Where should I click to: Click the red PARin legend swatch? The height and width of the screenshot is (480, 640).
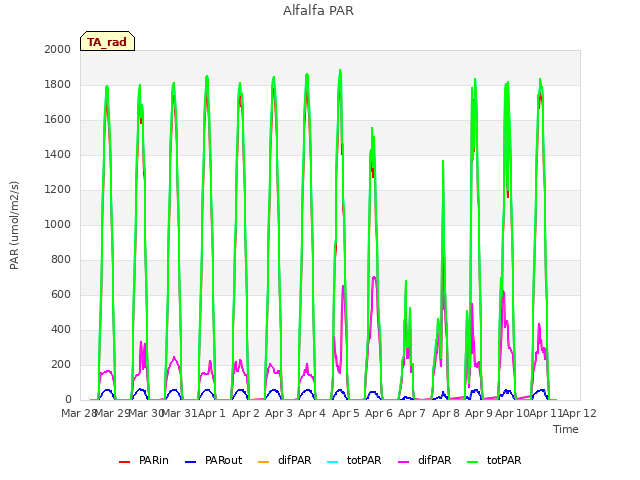[x=124, y=462]
